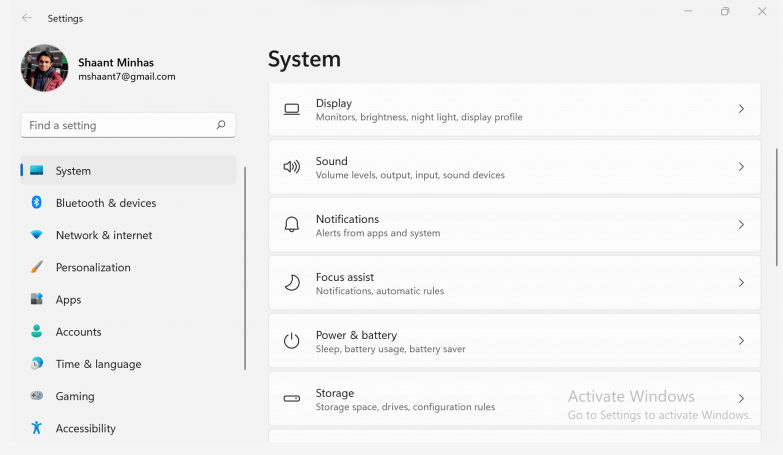
Task: Click the Bluetooth icon in sidebar
Action: (x=36, y=202)
